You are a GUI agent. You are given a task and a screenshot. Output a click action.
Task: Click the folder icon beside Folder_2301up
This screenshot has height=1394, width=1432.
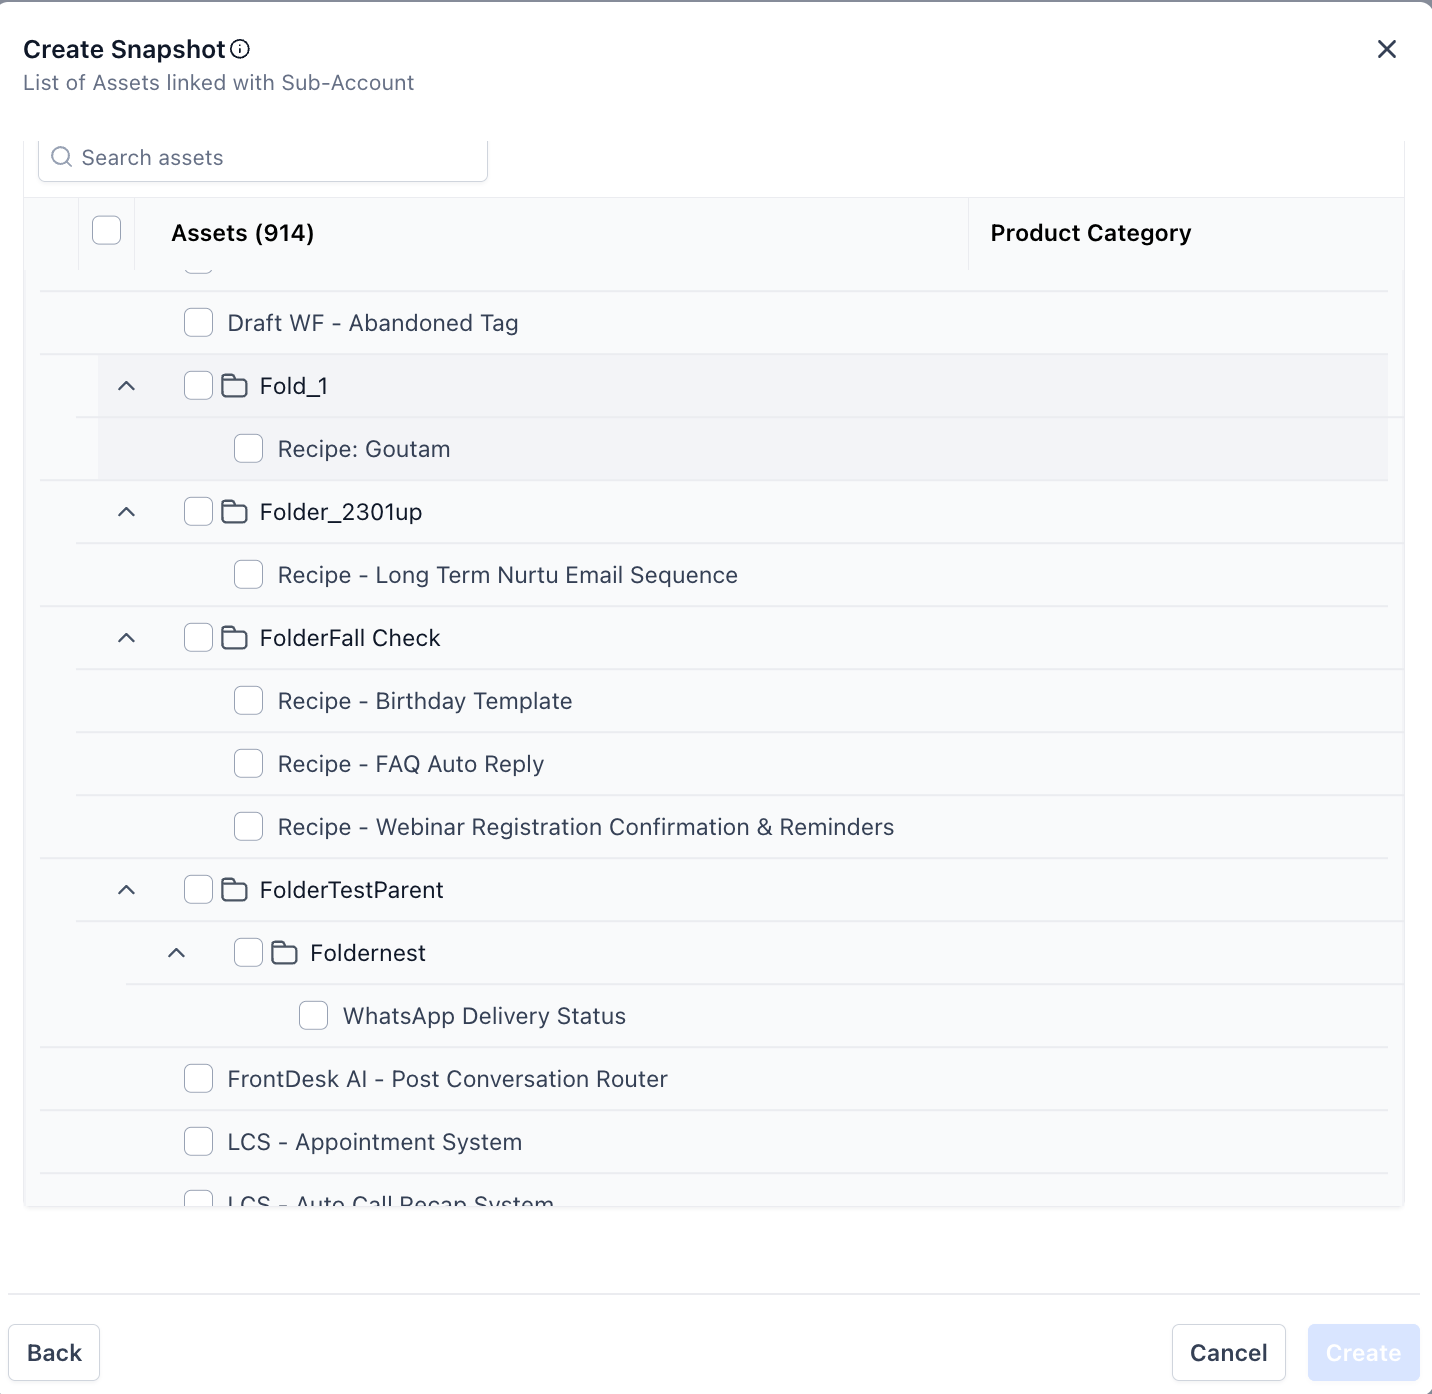[235, 511]
